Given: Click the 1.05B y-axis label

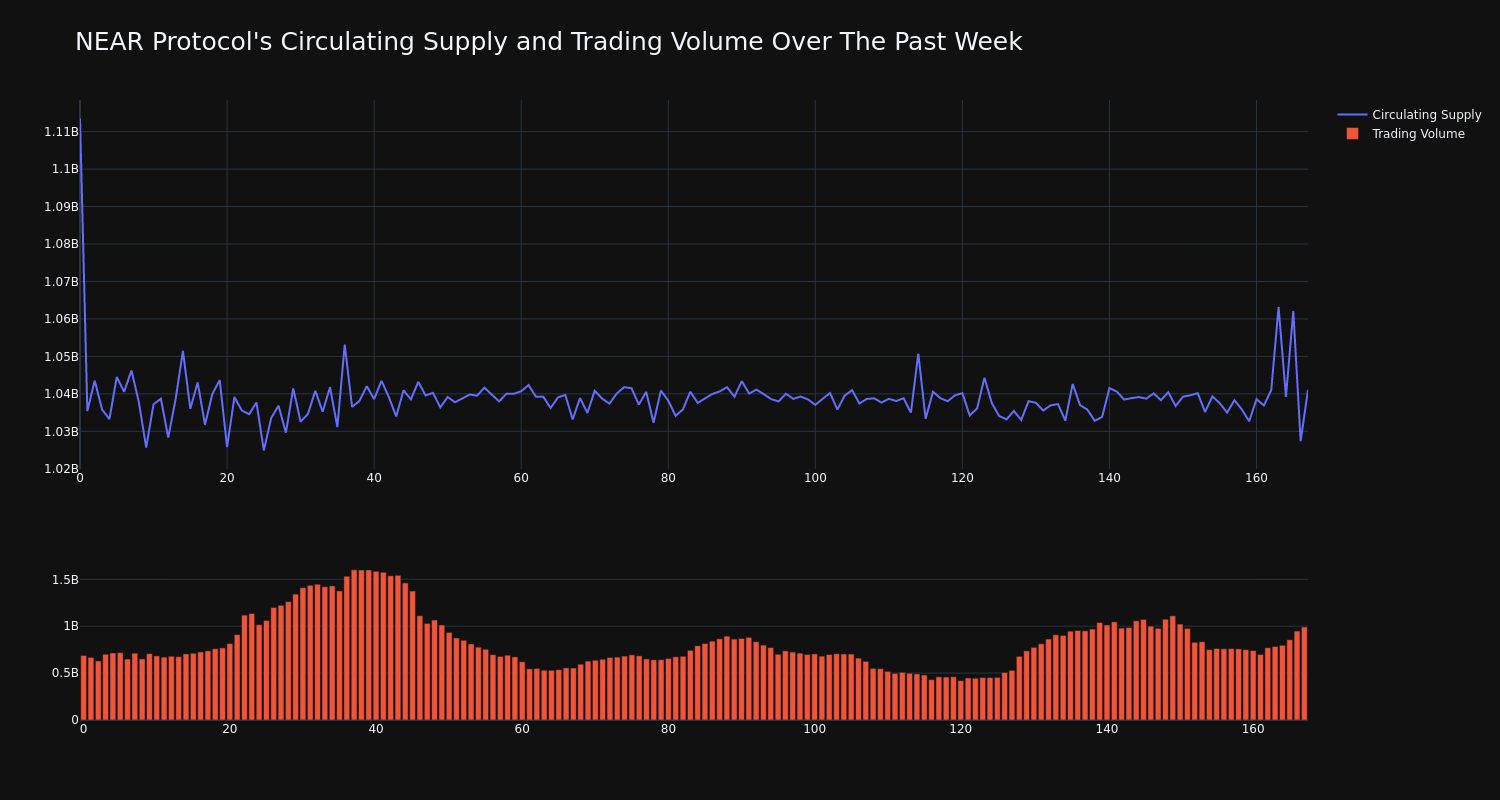Looking at the screenshot, I should point(61,357).
